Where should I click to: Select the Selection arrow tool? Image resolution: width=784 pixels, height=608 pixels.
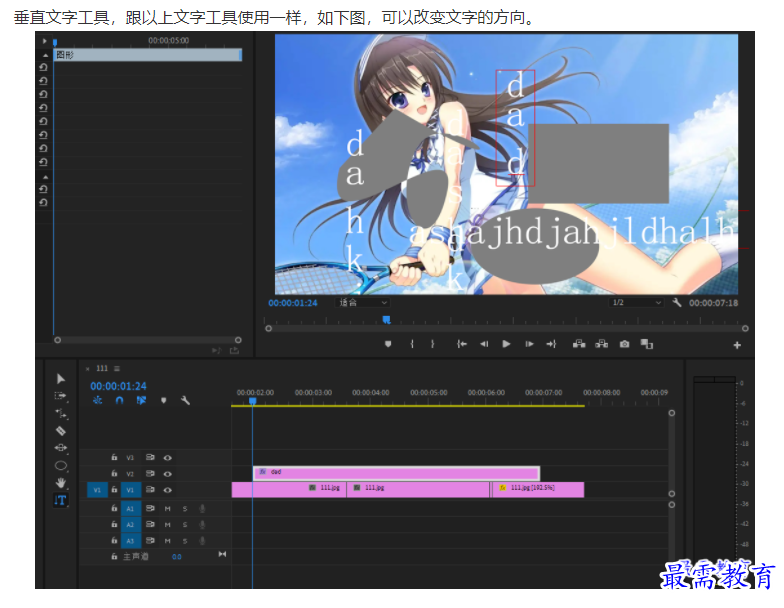pyautogui.click(x=60, y=379)
